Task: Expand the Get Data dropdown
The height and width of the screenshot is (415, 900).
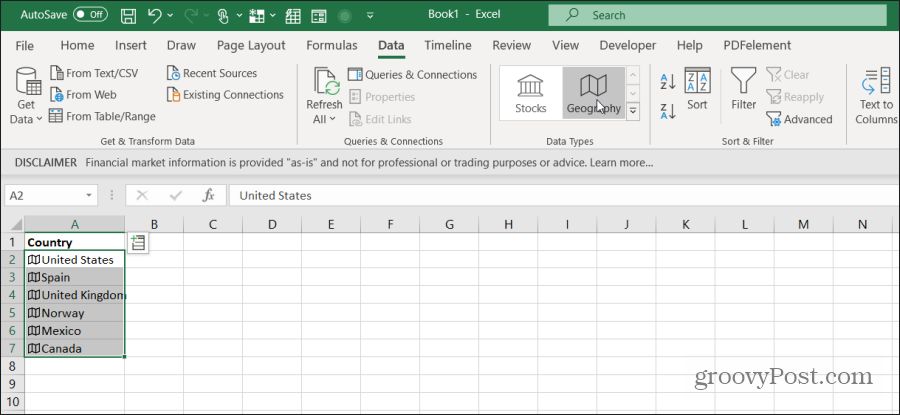Action: click(26, 97)
